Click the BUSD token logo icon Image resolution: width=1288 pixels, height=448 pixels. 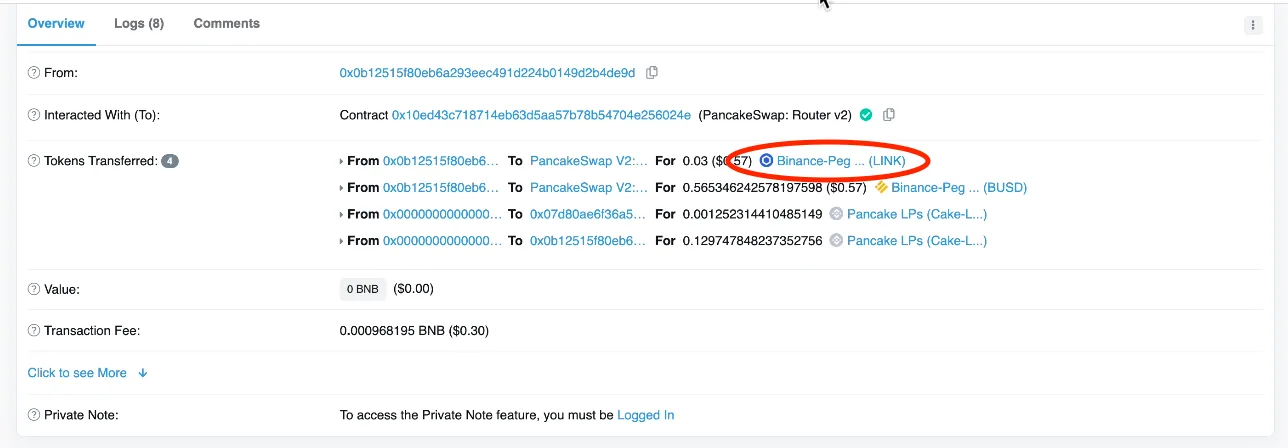[x=881, y=188]
